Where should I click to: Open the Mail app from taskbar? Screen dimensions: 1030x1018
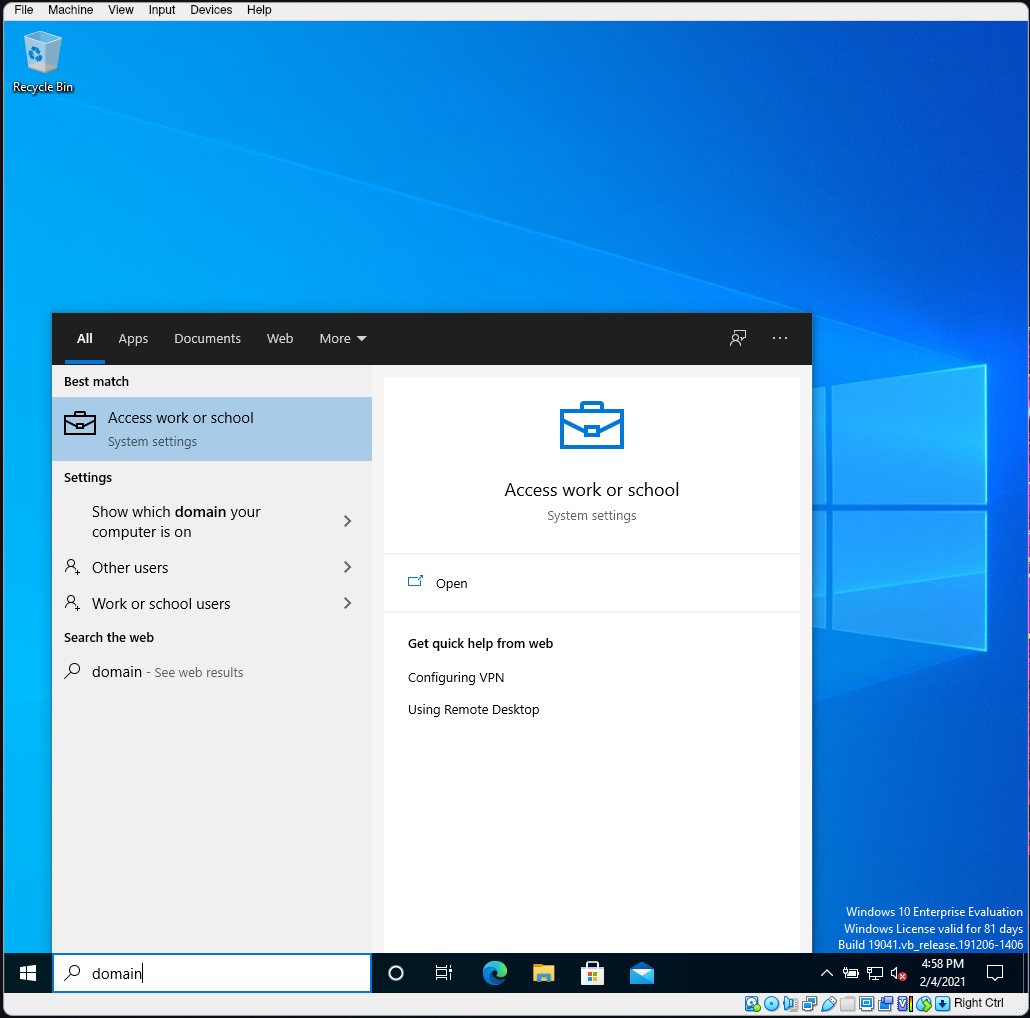(x=642, y=973)
